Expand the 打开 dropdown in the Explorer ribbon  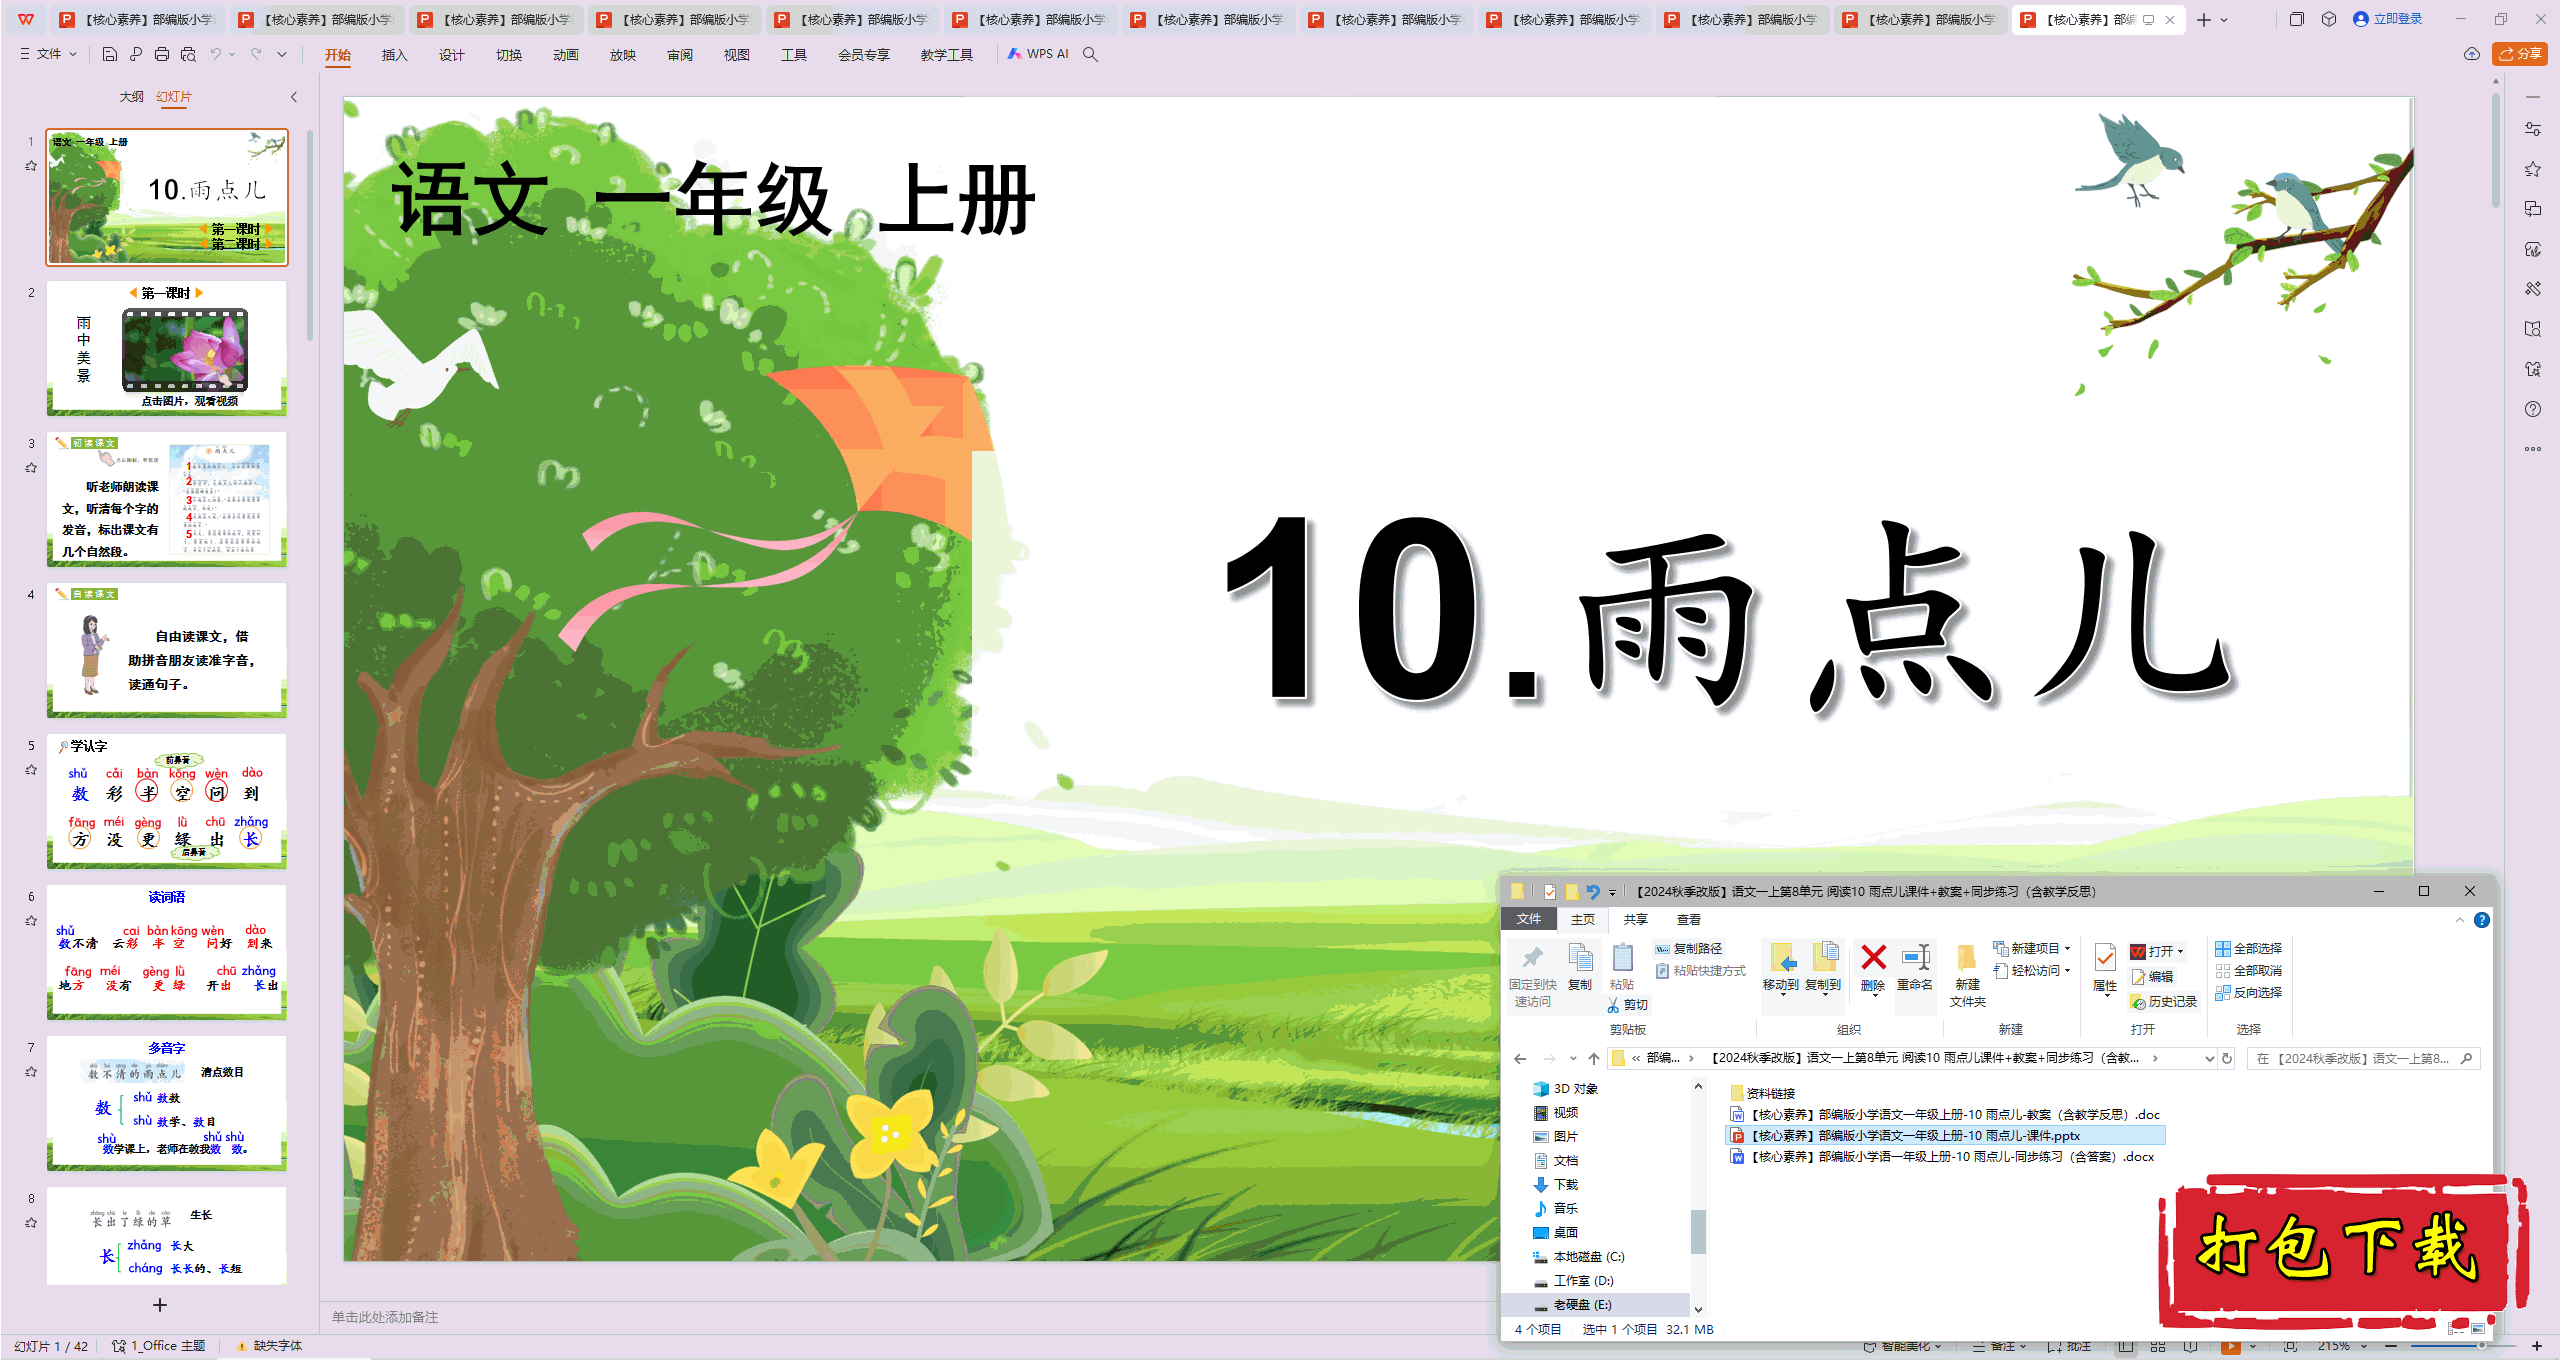coord(2181,952)
